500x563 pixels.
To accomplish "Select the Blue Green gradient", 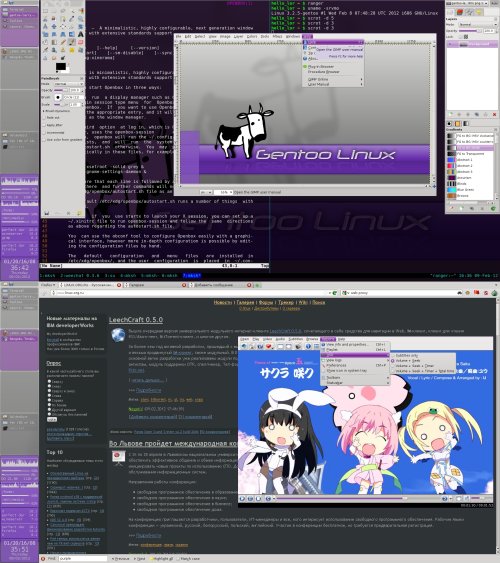I will [x=470, y=190].
